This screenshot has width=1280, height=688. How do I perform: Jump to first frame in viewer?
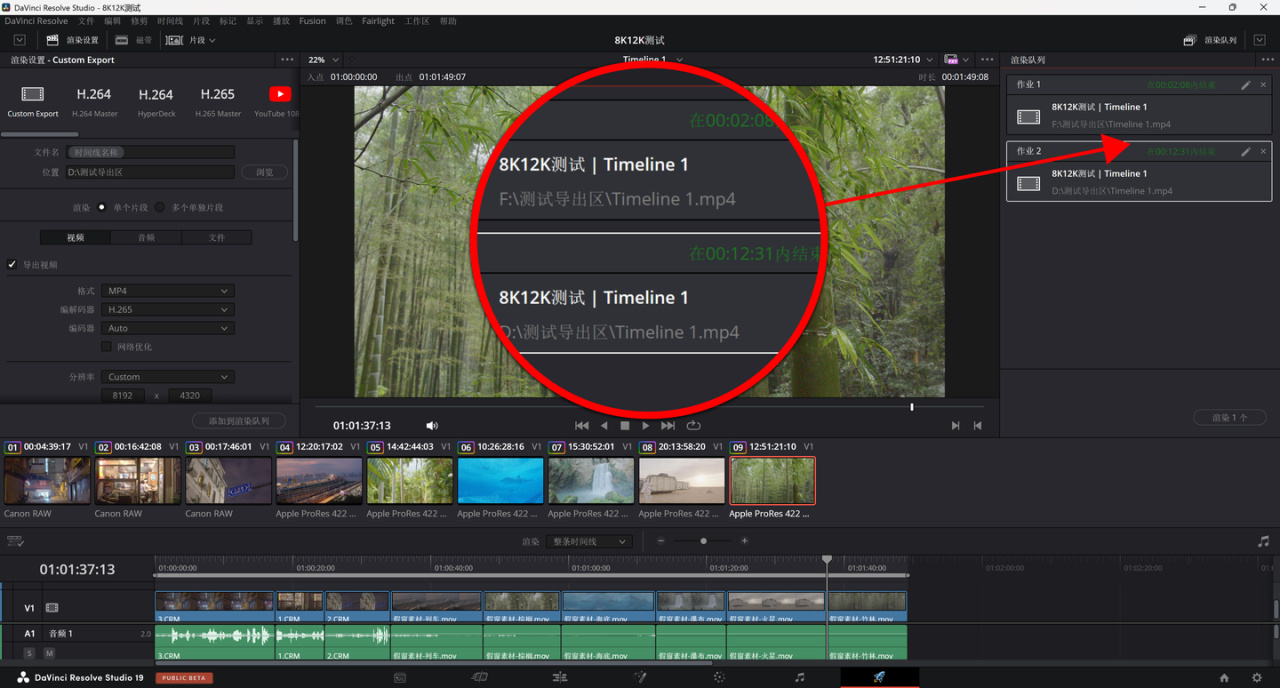[581, 425]
